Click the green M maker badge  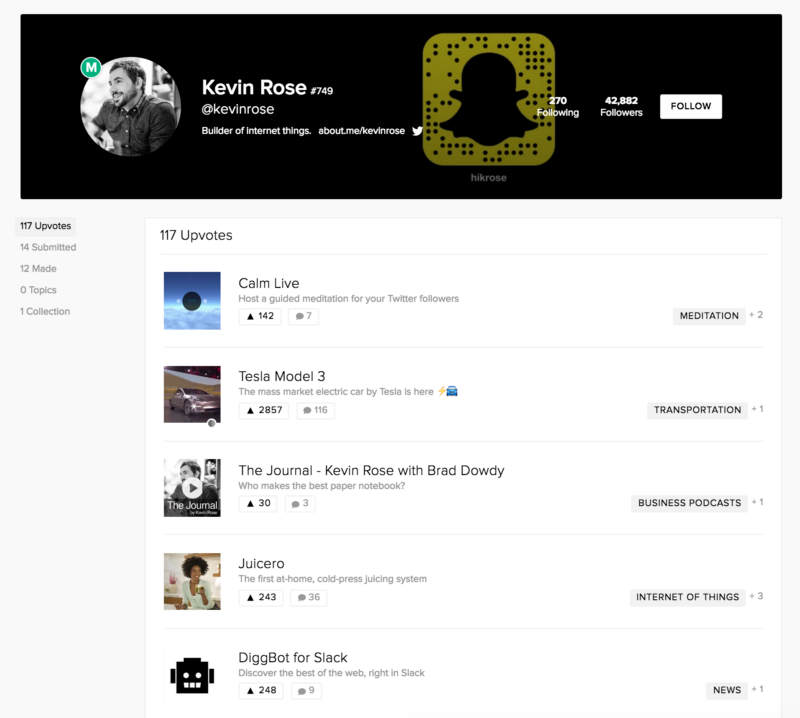(x=91, y=67)
